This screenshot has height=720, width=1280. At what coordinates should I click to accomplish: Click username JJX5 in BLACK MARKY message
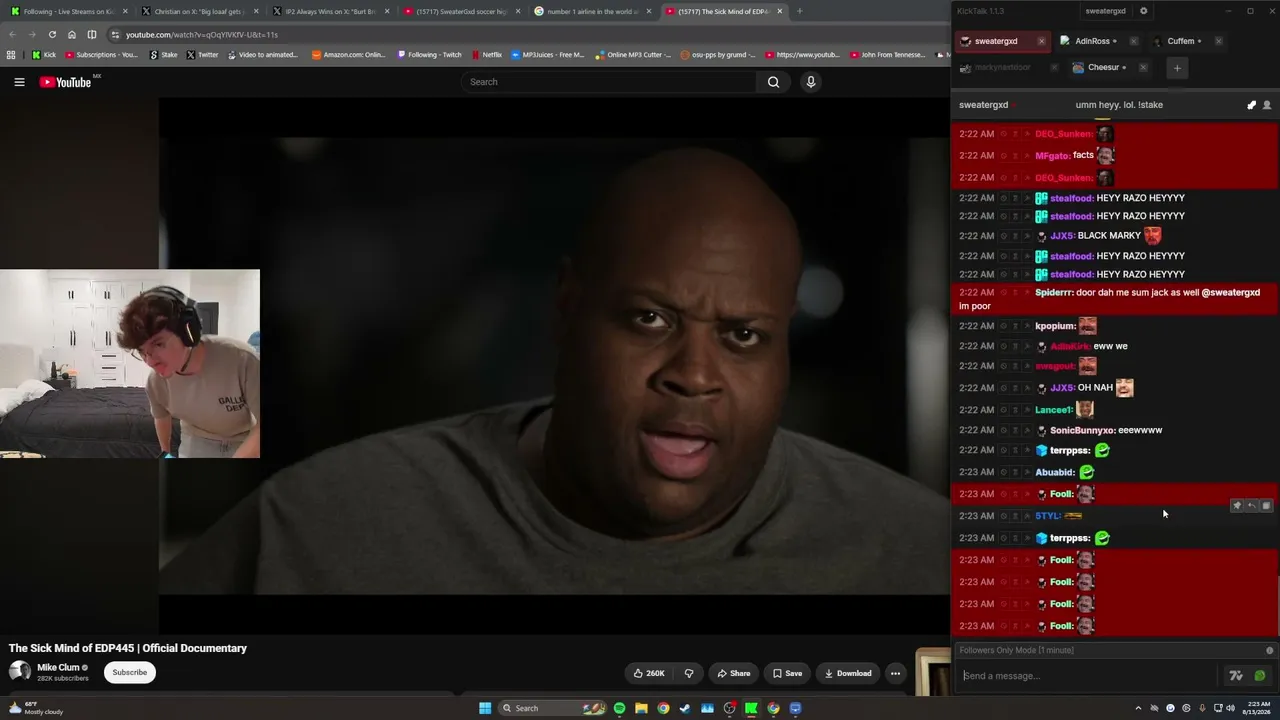1061,236
